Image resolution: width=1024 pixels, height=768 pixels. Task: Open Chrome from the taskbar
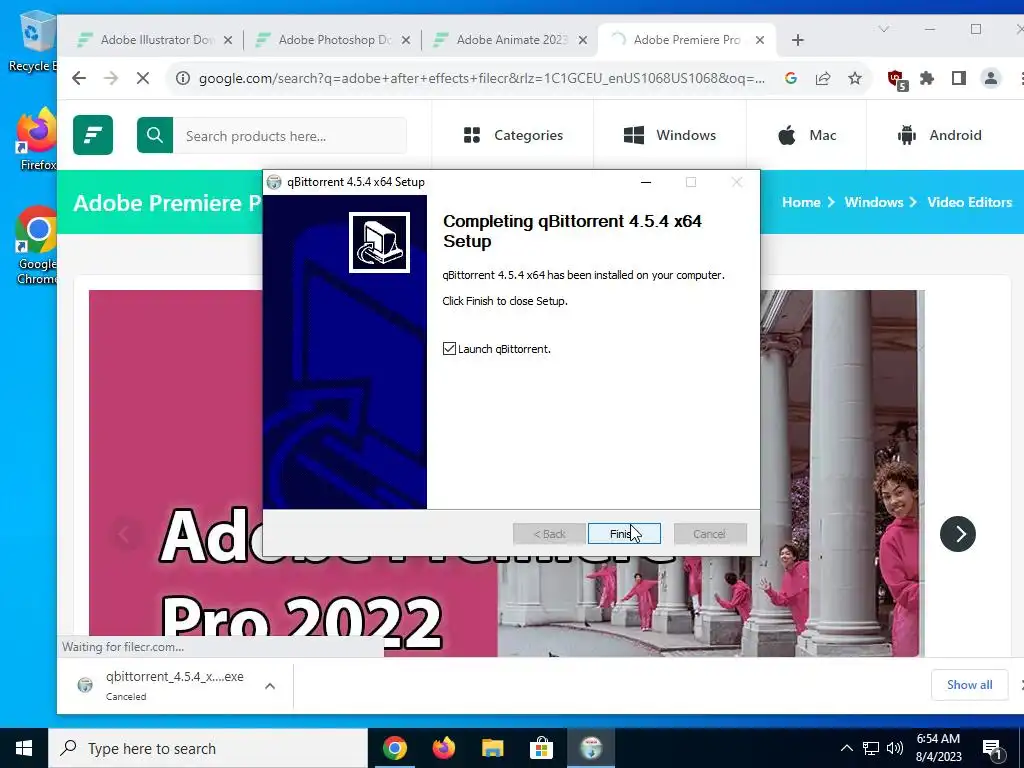tap(394, 748)
